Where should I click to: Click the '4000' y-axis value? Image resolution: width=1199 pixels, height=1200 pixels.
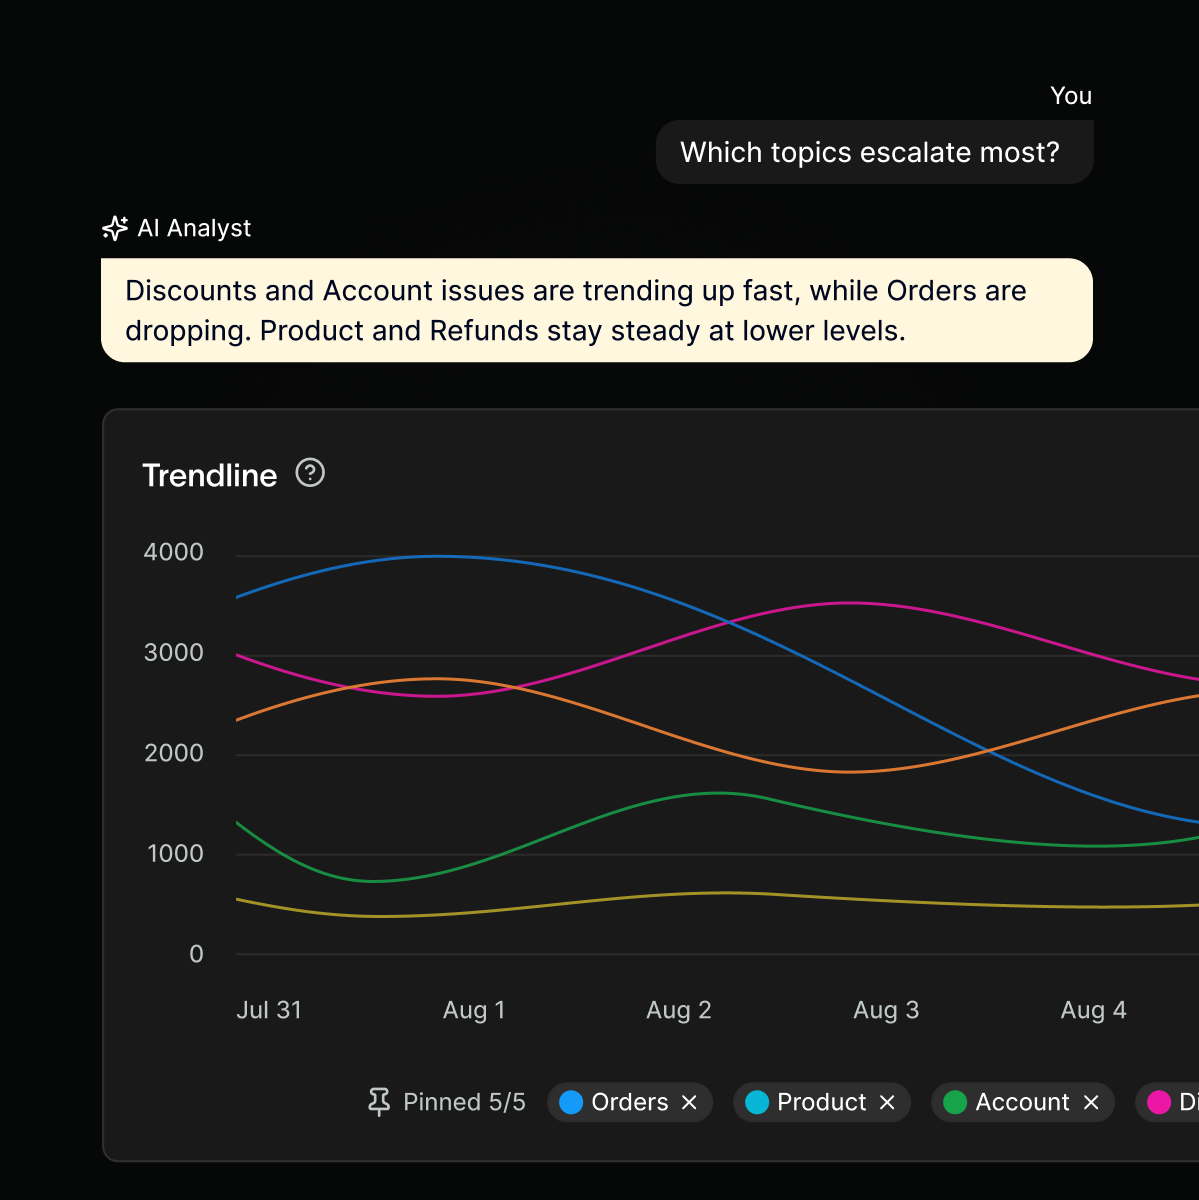(x=174, y=552)
